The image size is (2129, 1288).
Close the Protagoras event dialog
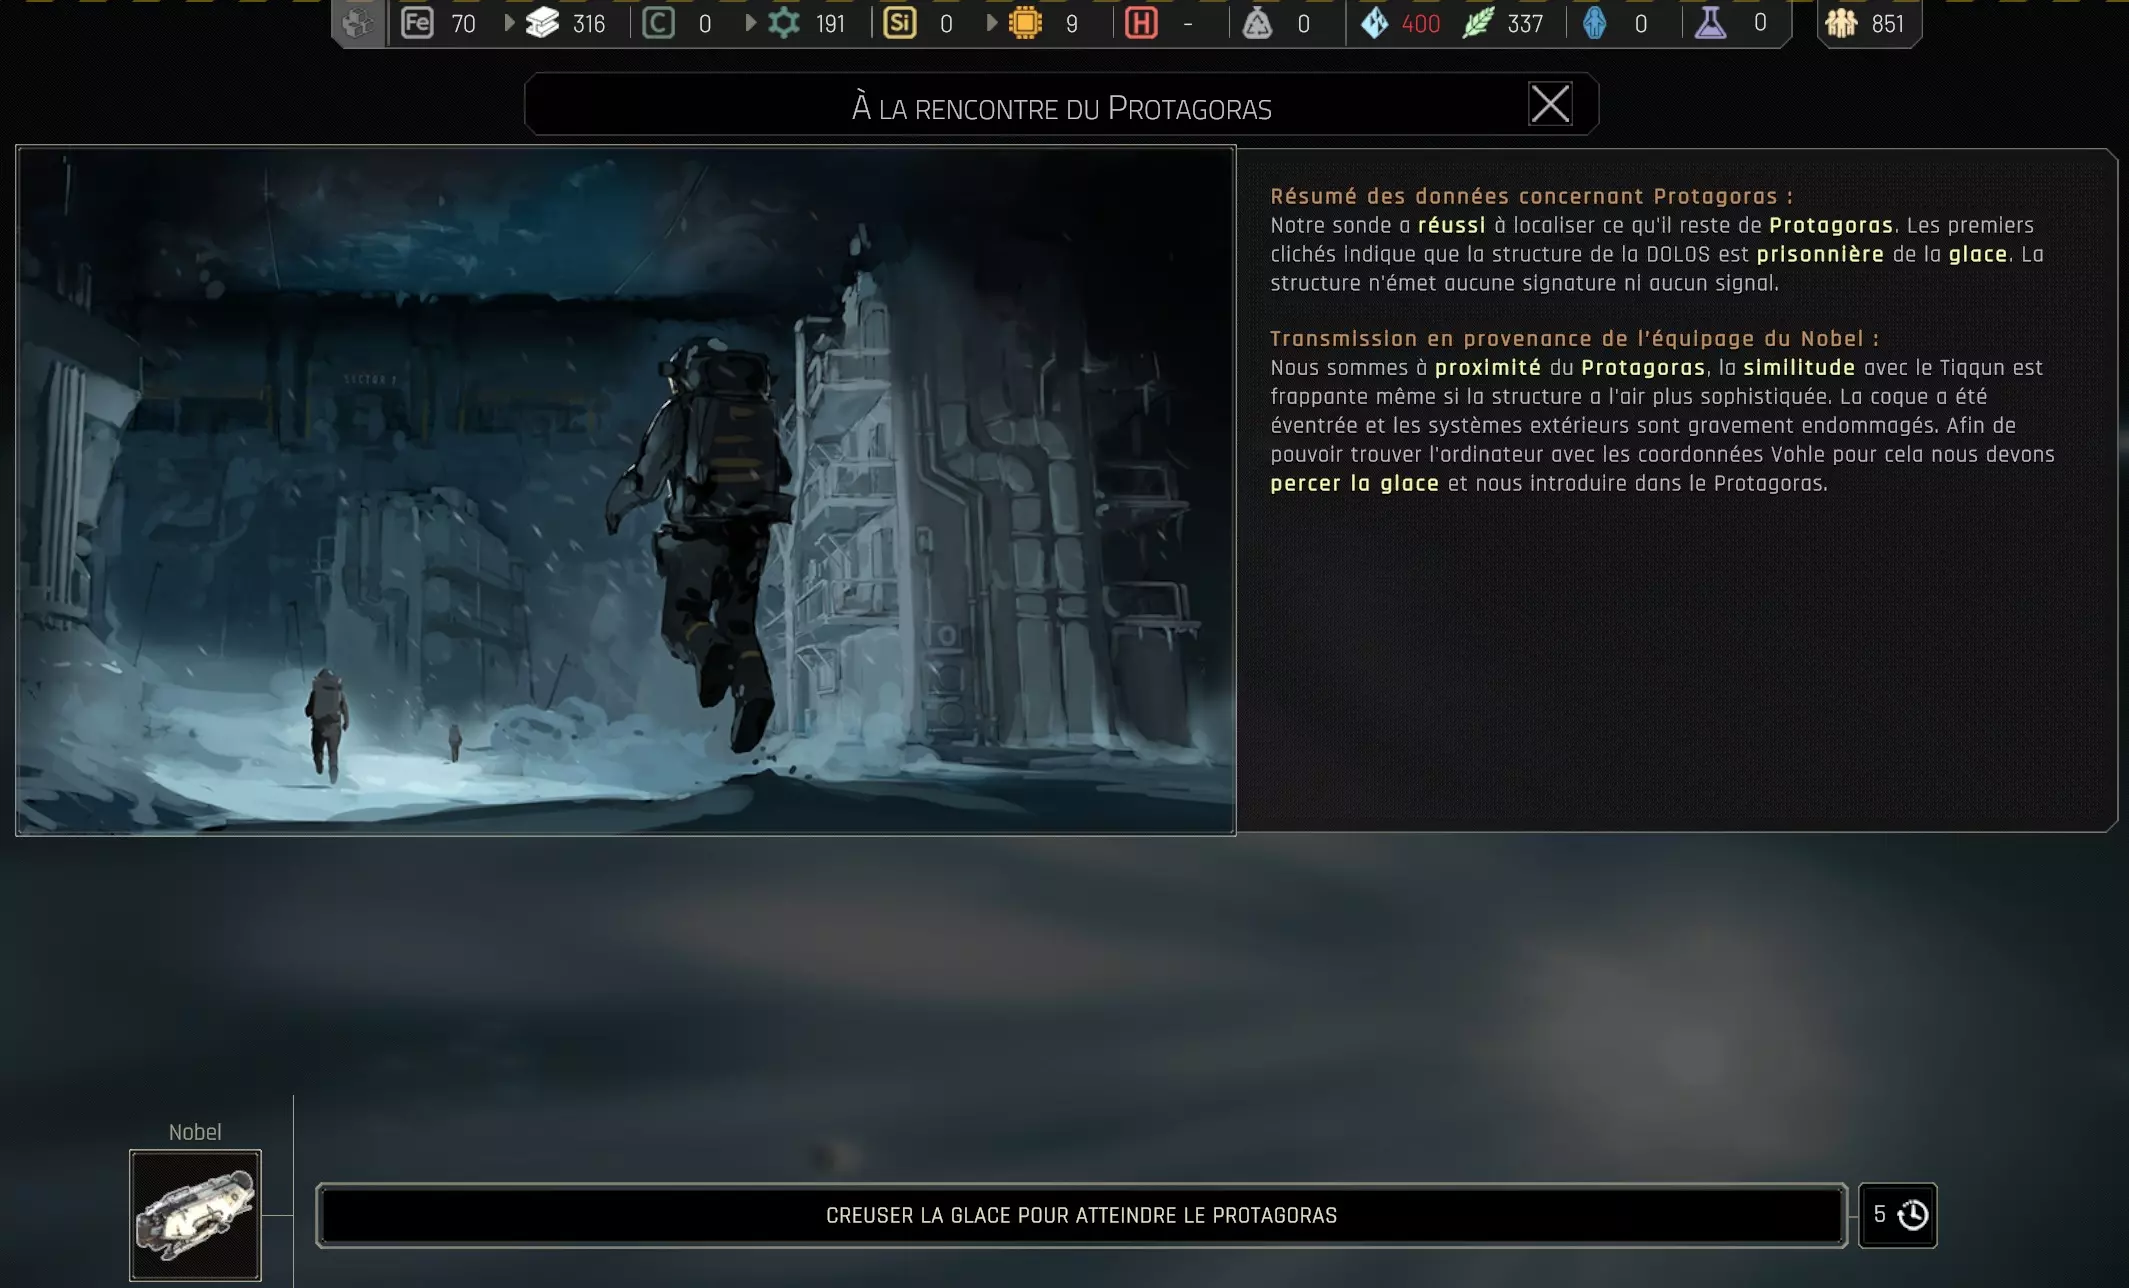(x=1550, y=104)
